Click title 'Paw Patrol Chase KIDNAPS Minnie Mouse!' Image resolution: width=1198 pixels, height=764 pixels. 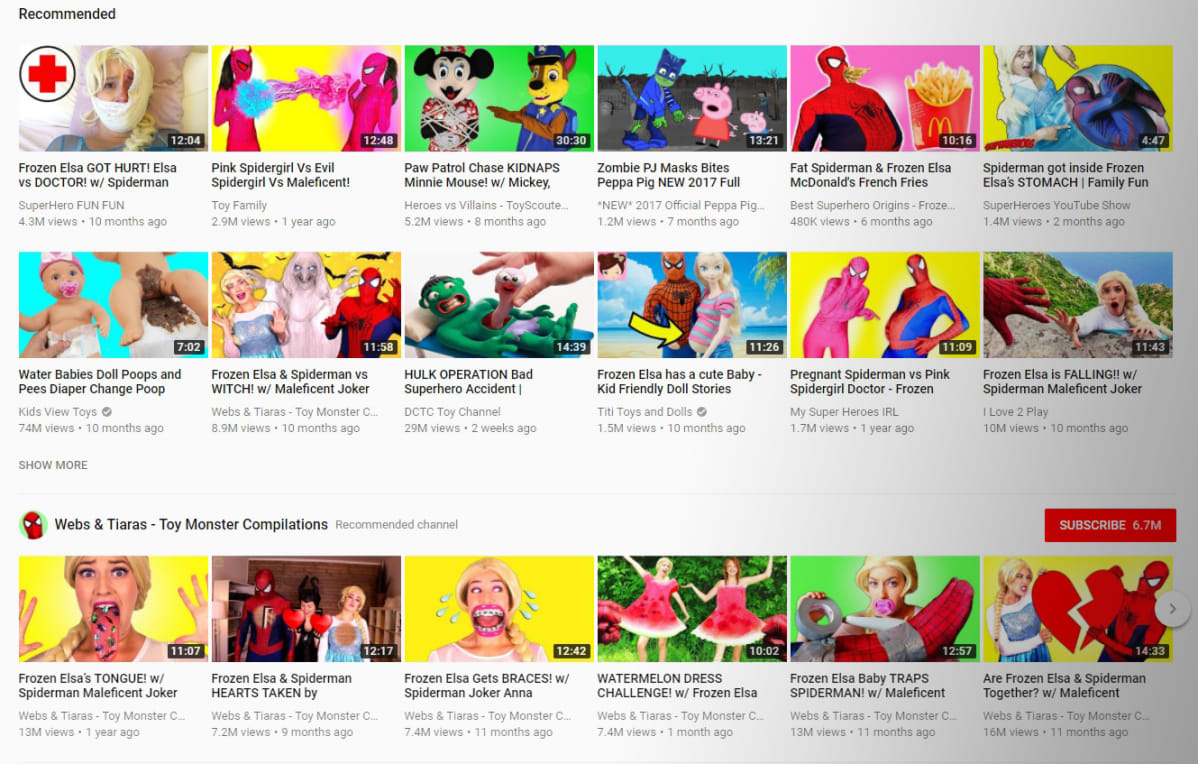pyautogui.click(x=482, y=175)
